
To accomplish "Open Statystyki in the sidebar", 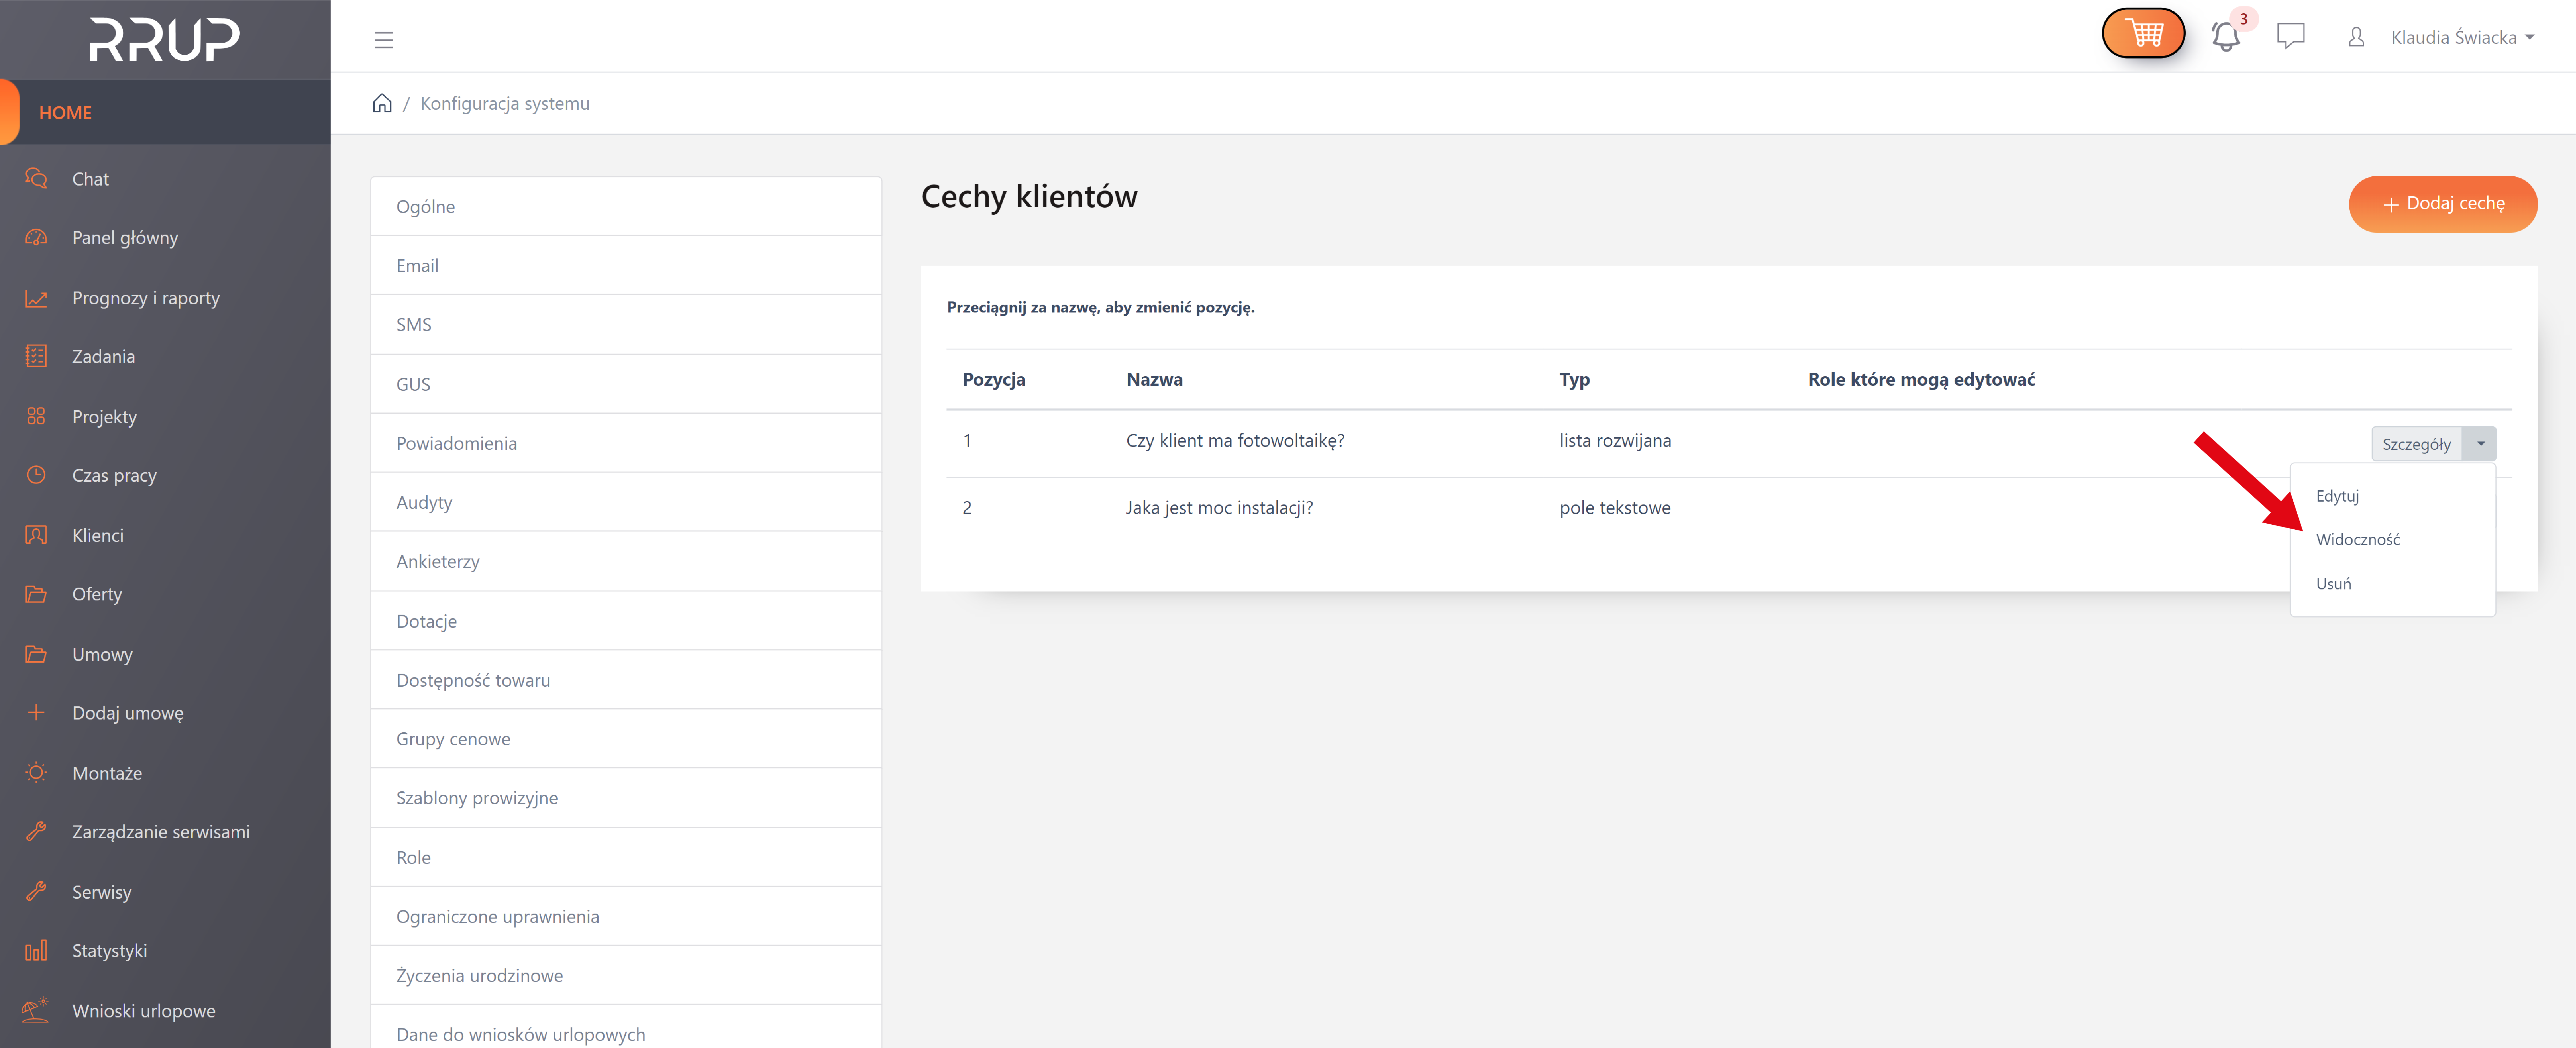I will (109, 950).
